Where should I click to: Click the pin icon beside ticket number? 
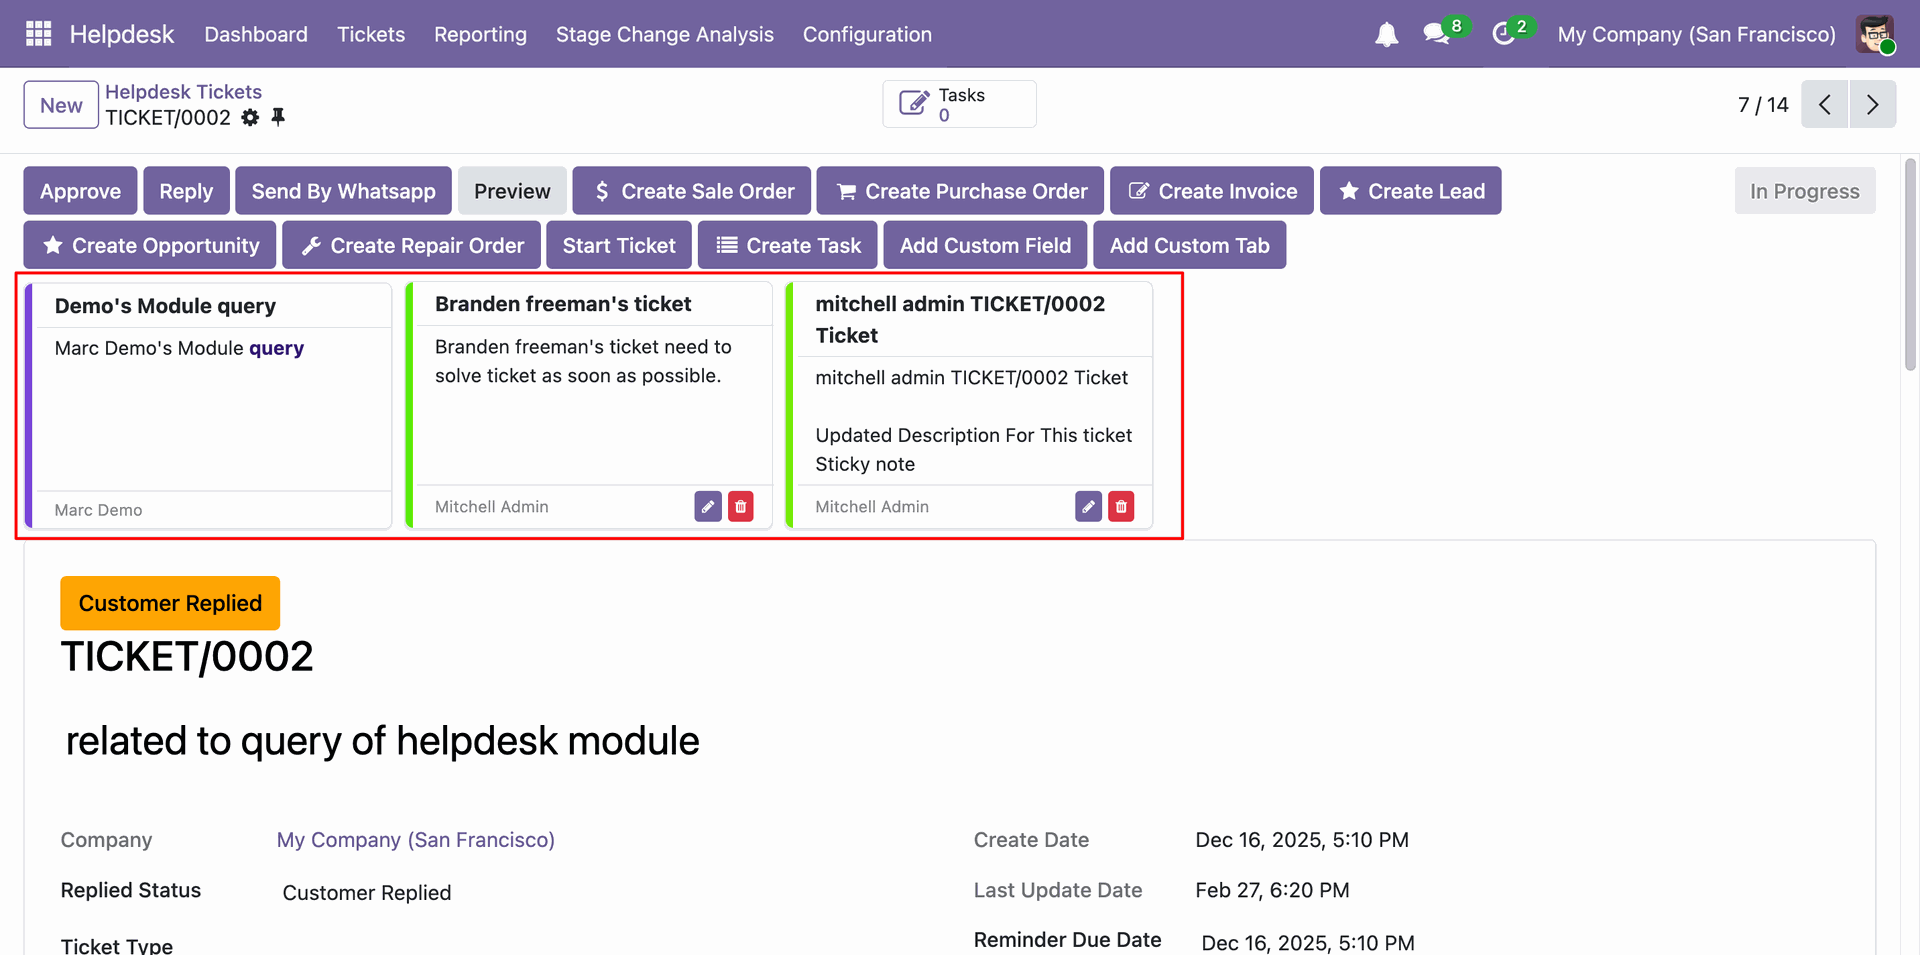(278, 117)
